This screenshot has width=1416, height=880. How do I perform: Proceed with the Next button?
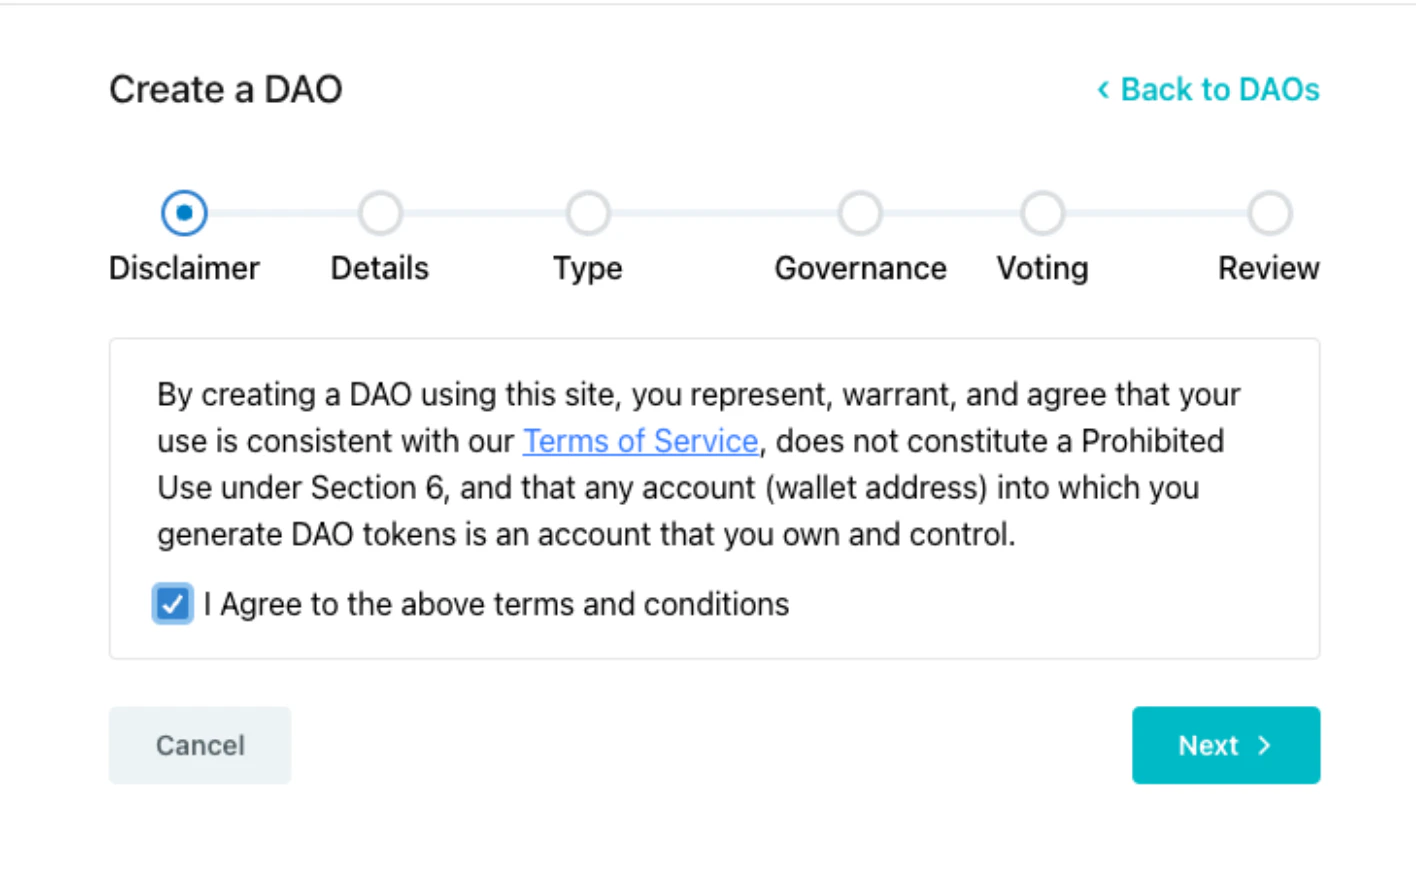(x=1225, y=745)
